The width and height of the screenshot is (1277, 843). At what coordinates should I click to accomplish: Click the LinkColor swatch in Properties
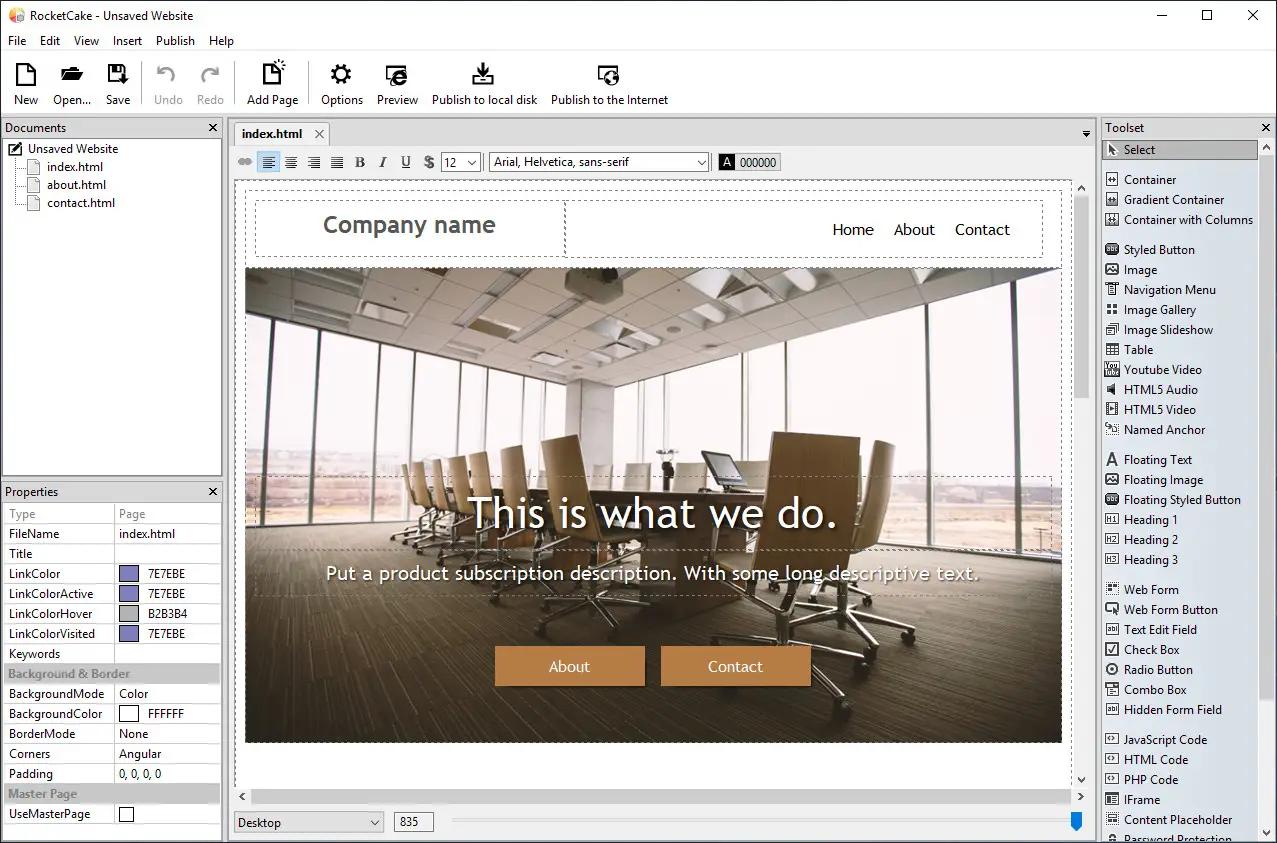click(129, 574)
